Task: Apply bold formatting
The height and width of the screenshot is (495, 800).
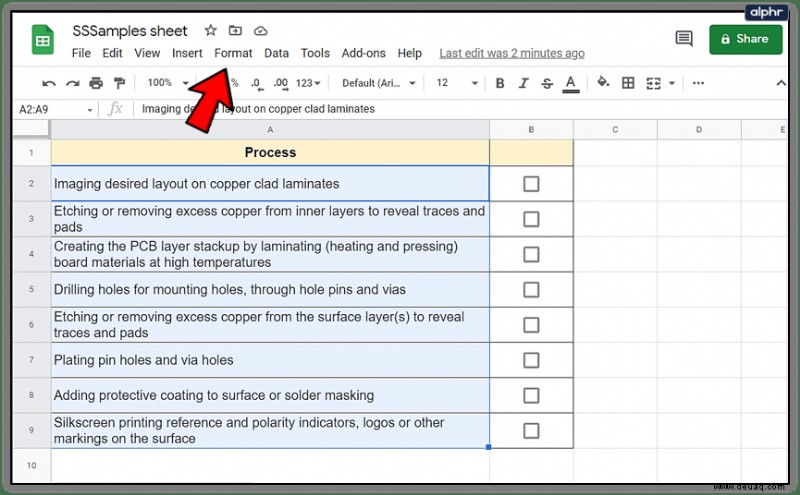Action: (x=500, y=83)
